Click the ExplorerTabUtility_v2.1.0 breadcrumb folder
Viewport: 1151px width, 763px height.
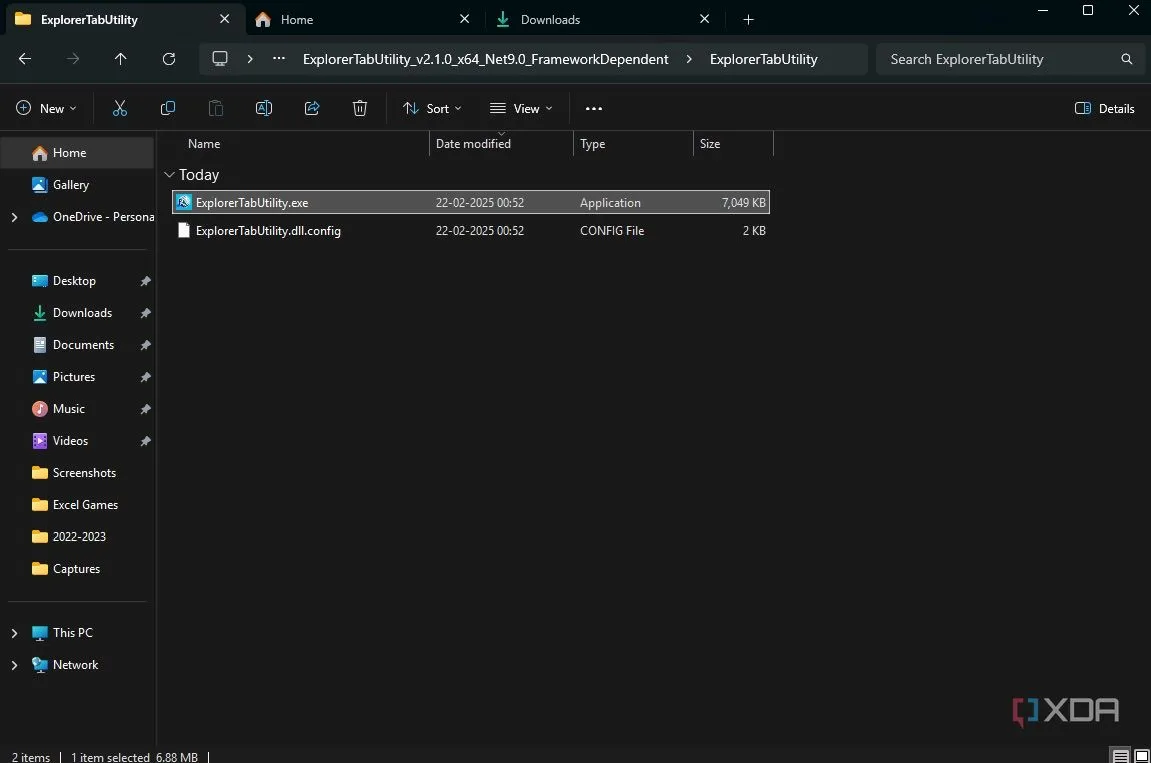point(485,59)
